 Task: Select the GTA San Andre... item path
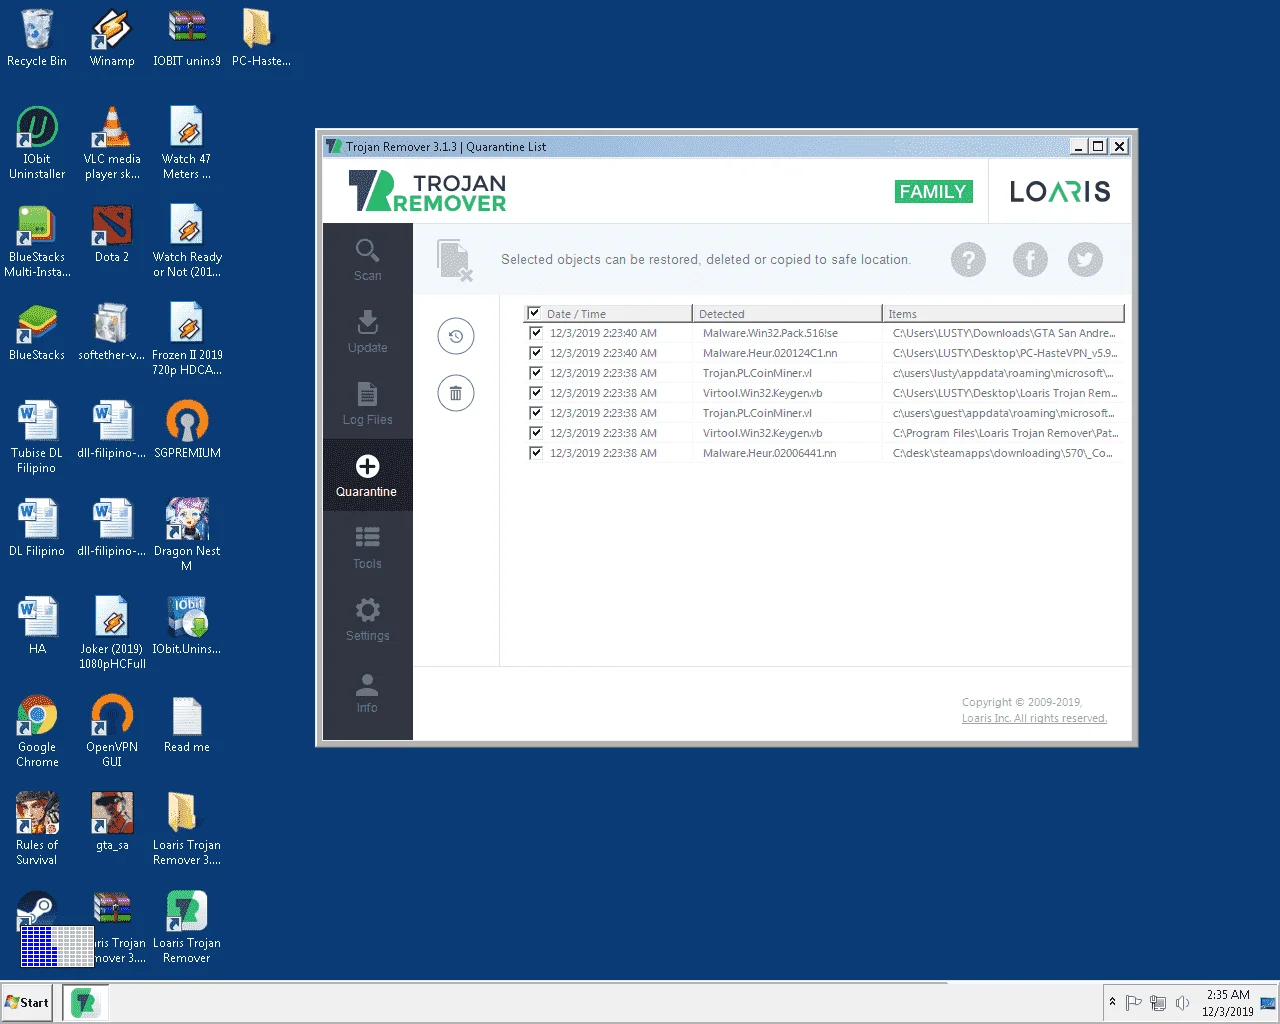(x=1005, y=333)
